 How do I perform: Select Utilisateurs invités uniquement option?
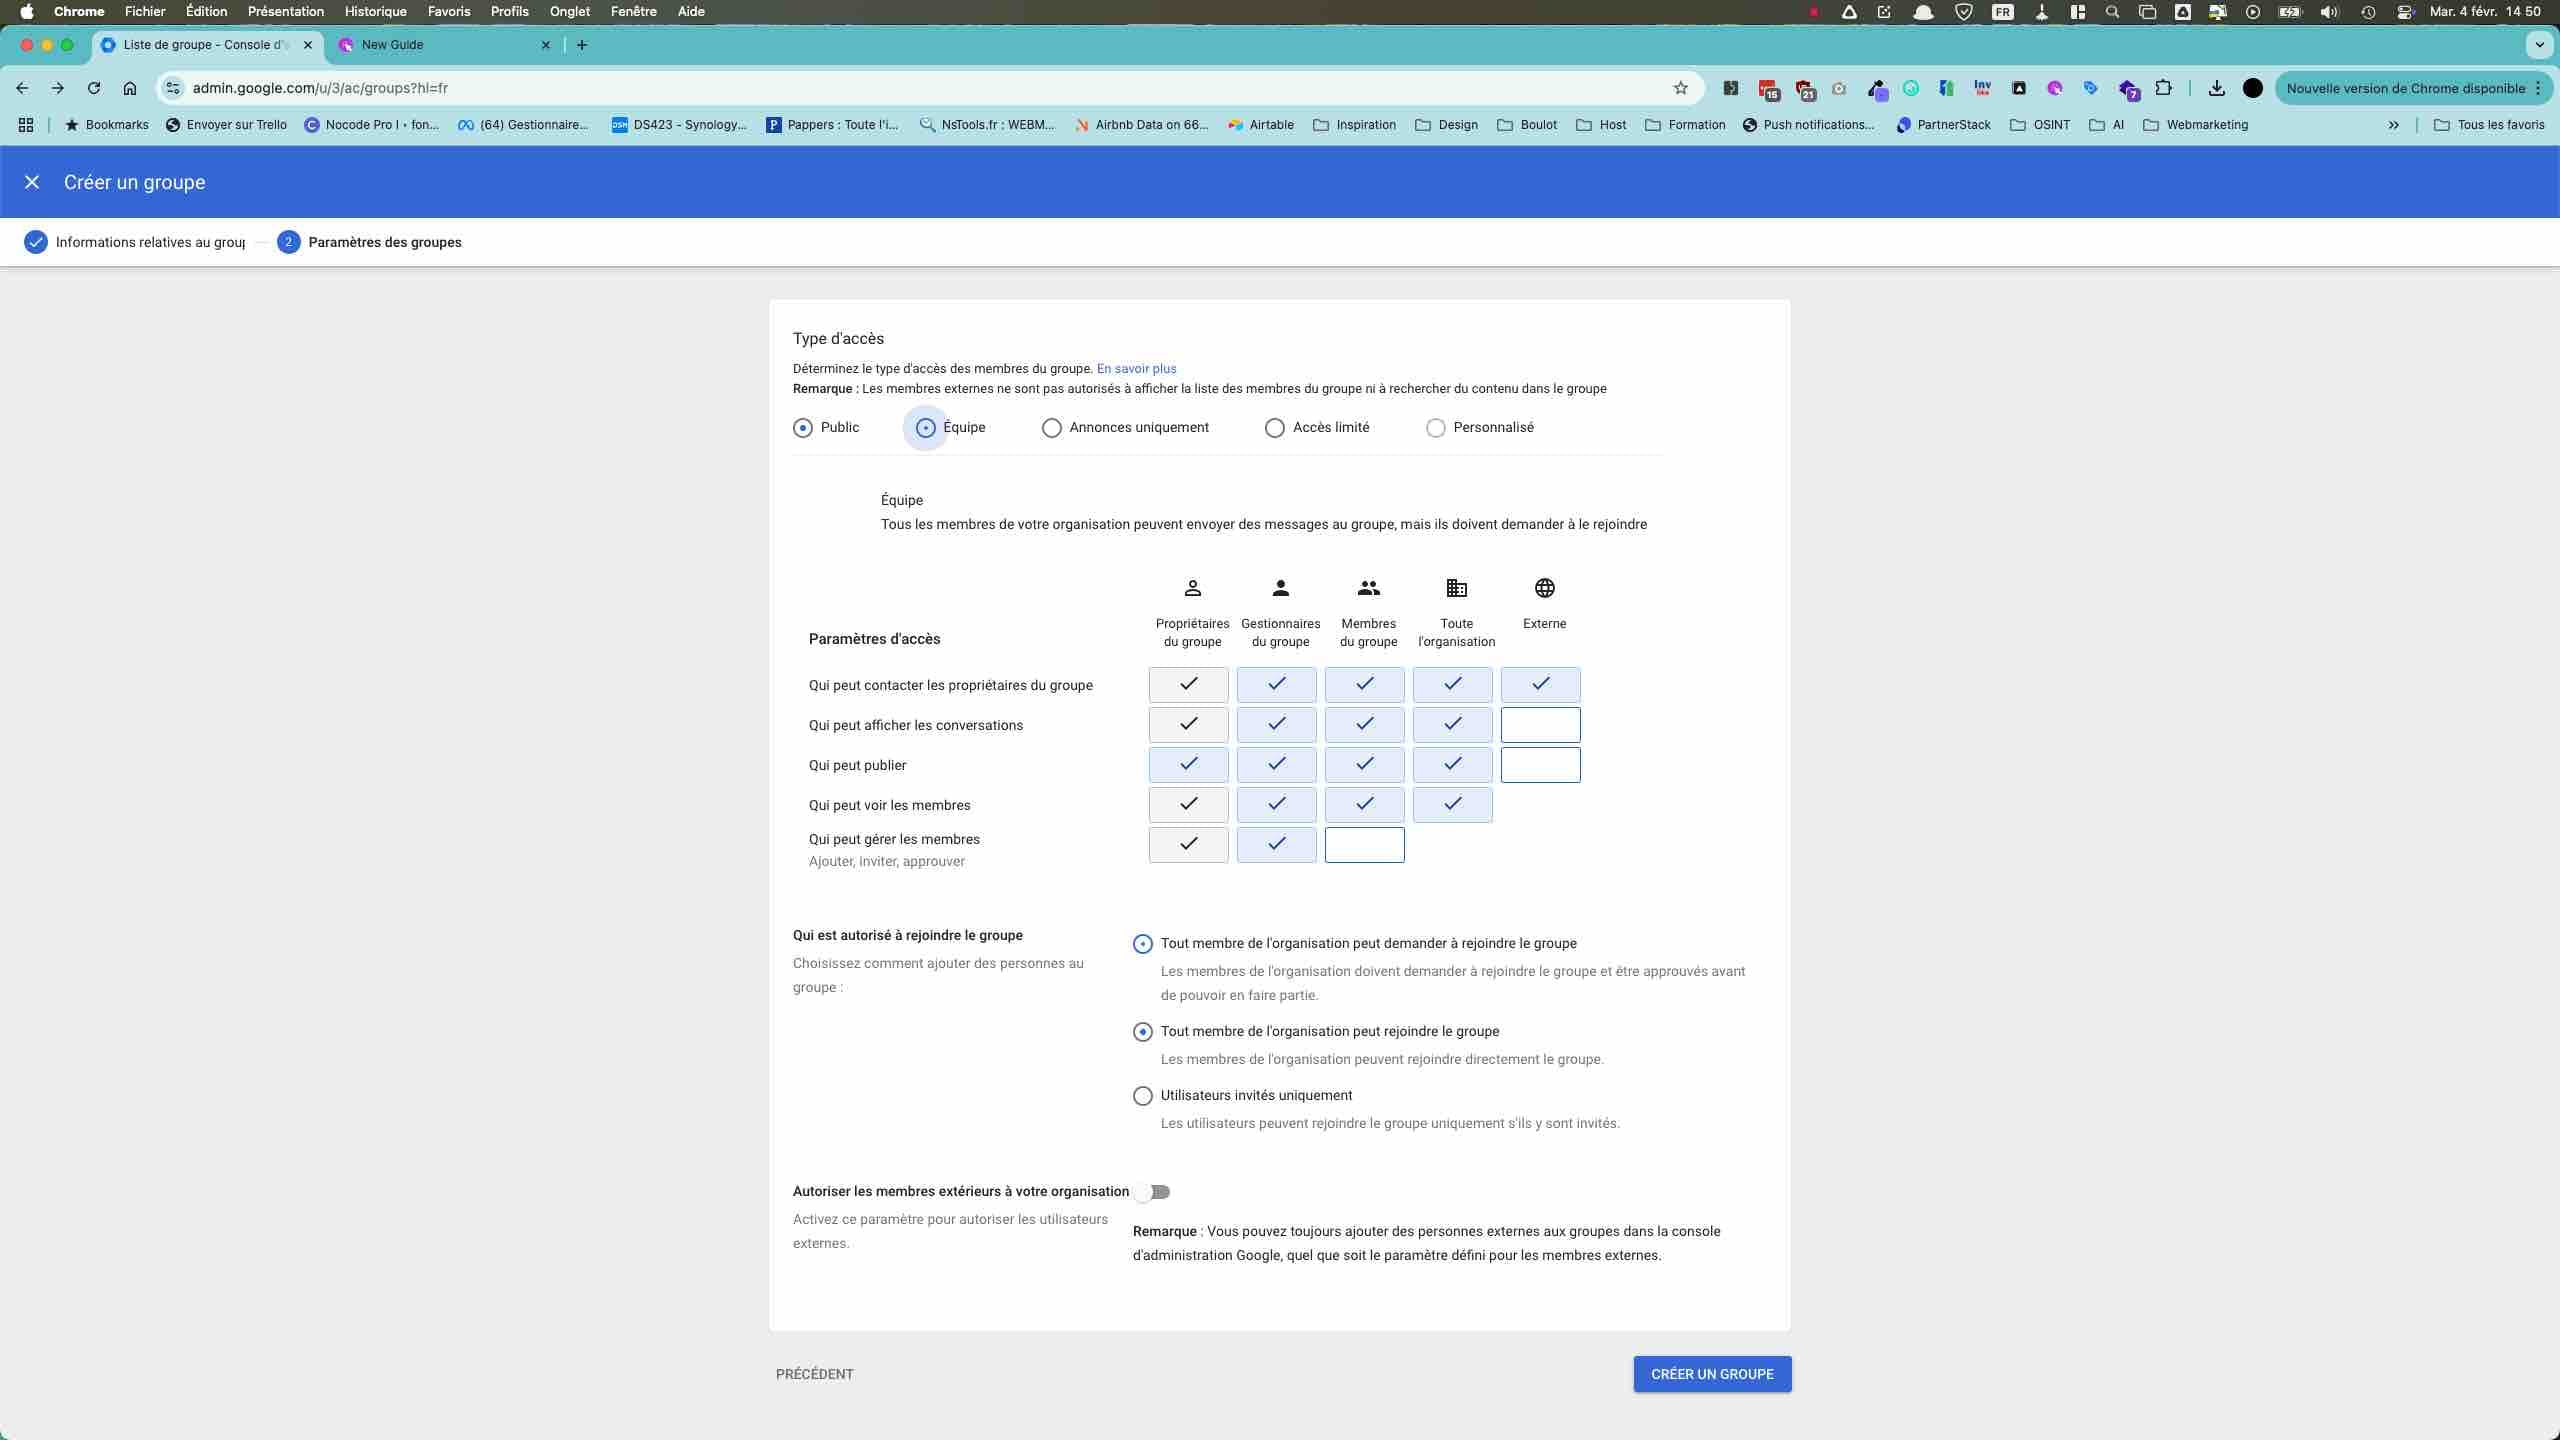tap(1142, 1095)
